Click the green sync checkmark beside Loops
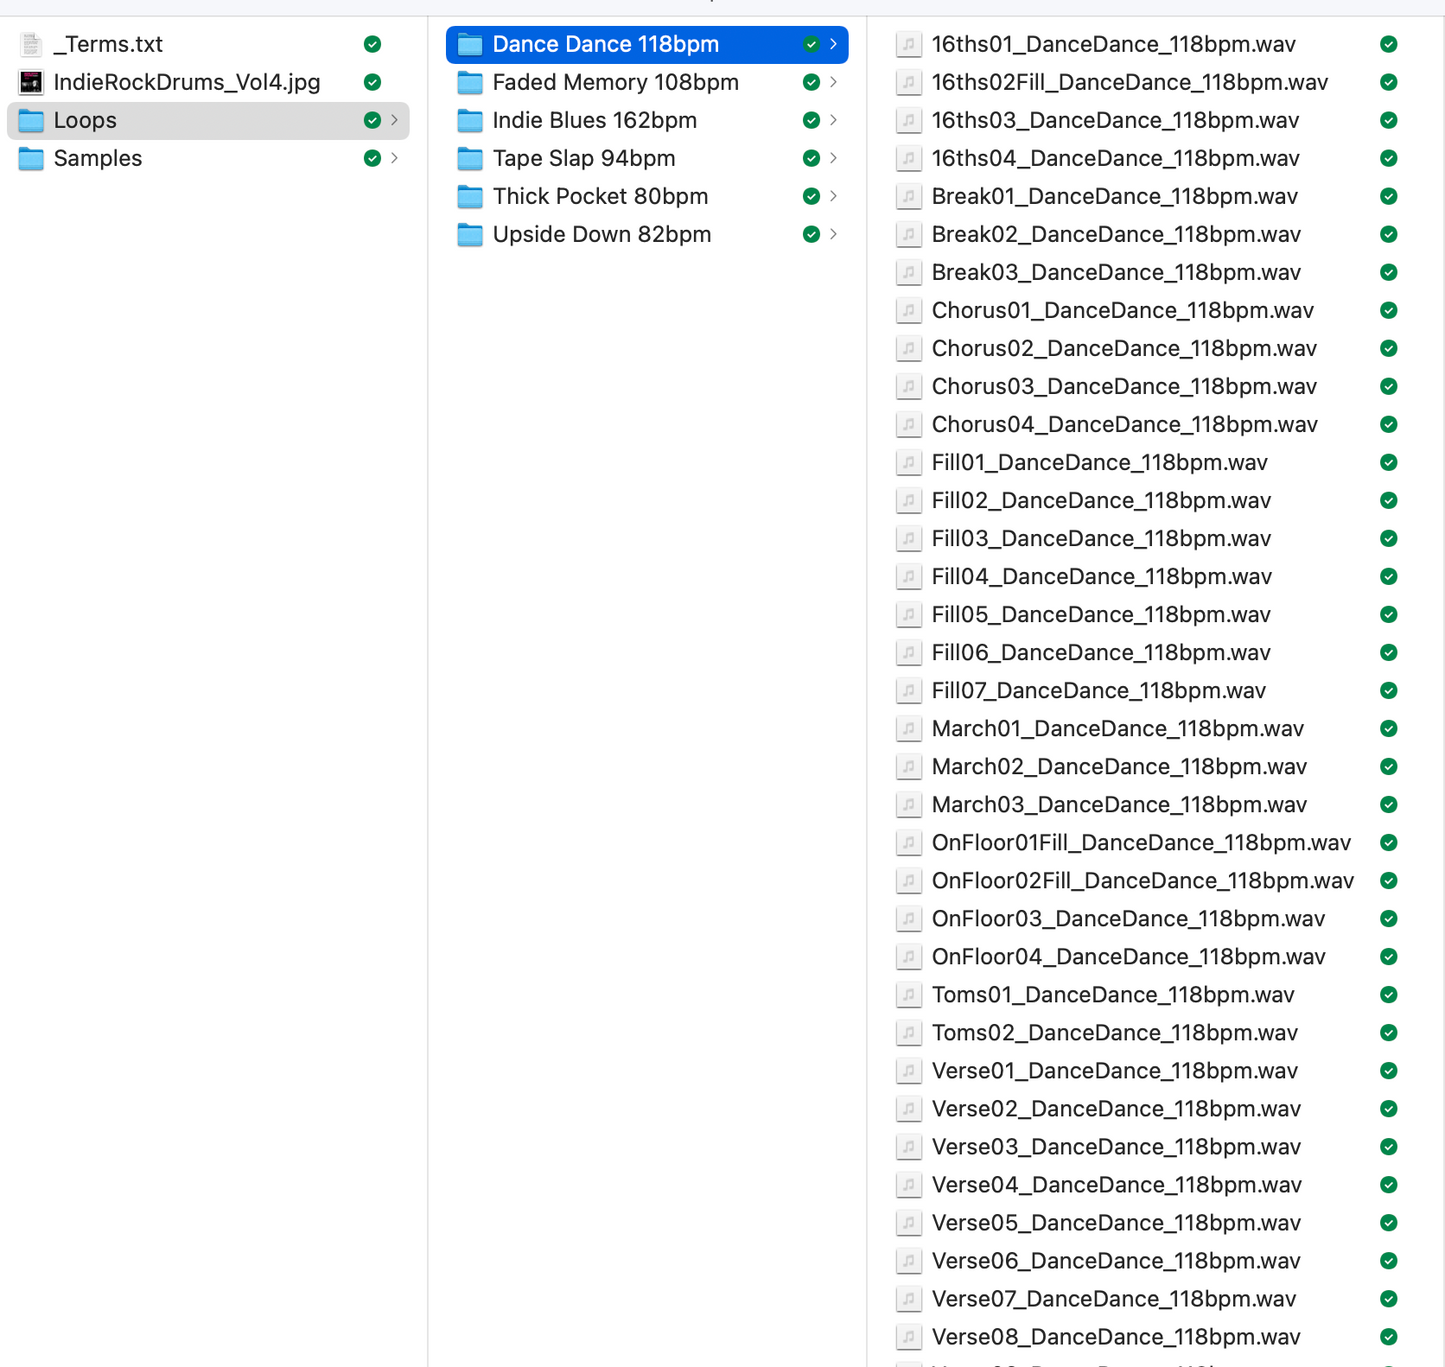 [x=372, y=120]
